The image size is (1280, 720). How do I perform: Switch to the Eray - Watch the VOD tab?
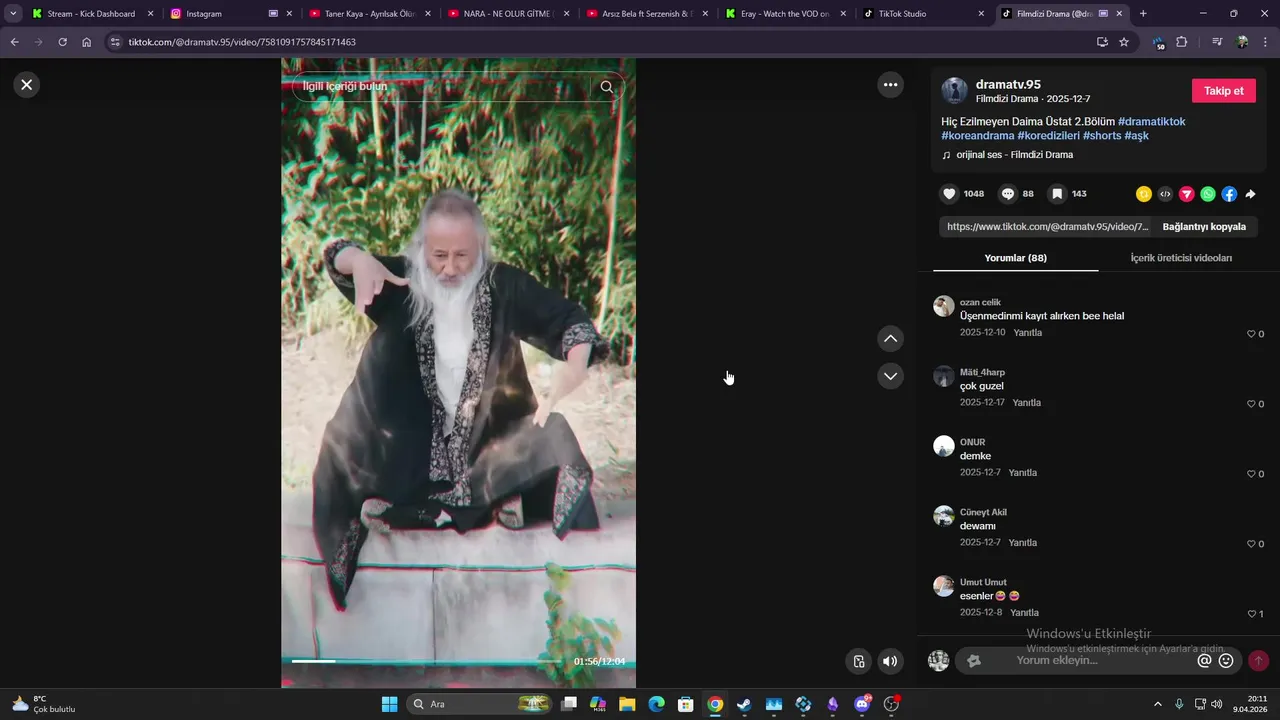(784, 14)
